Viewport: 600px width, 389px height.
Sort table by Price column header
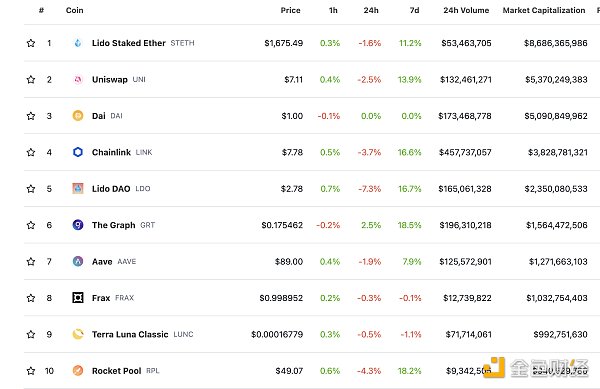(x=290, y=10)
